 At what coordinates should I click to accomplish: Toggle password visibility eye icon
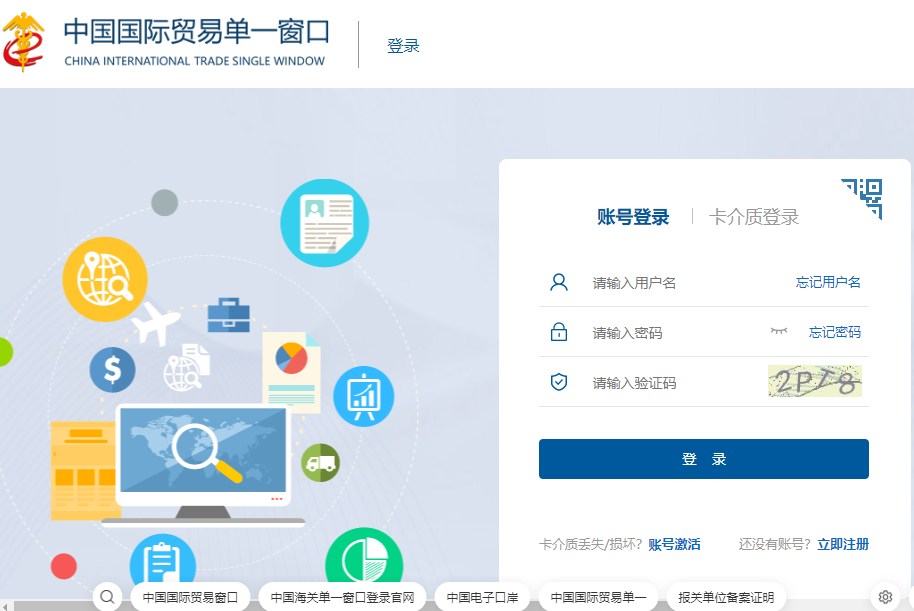point(779,331)
